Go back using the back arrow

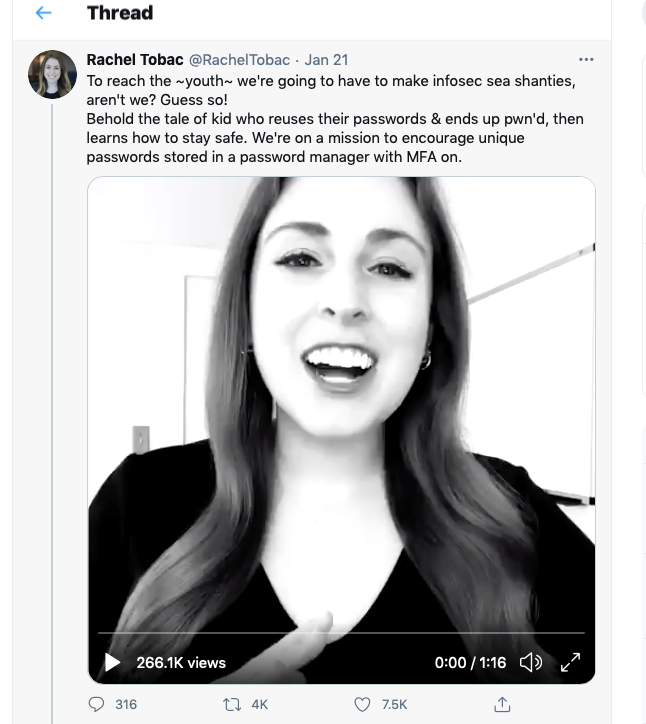coord(42,14)
